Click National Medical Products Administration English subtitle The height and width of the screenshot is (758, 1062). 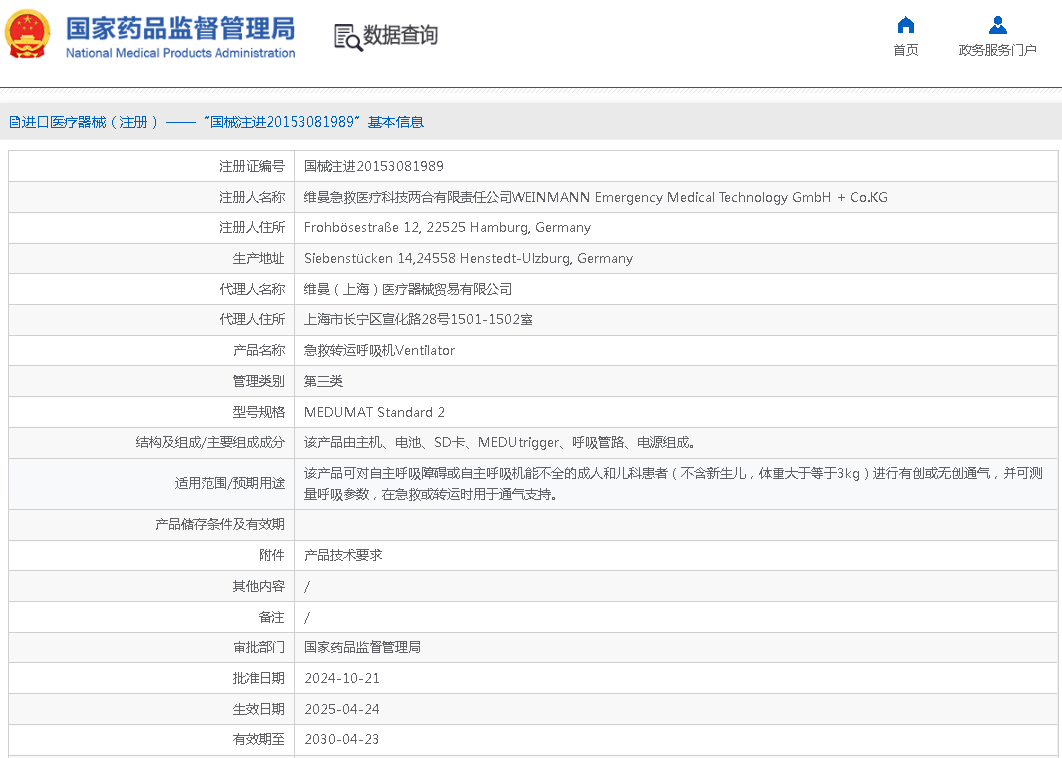[x=180, y=53]
